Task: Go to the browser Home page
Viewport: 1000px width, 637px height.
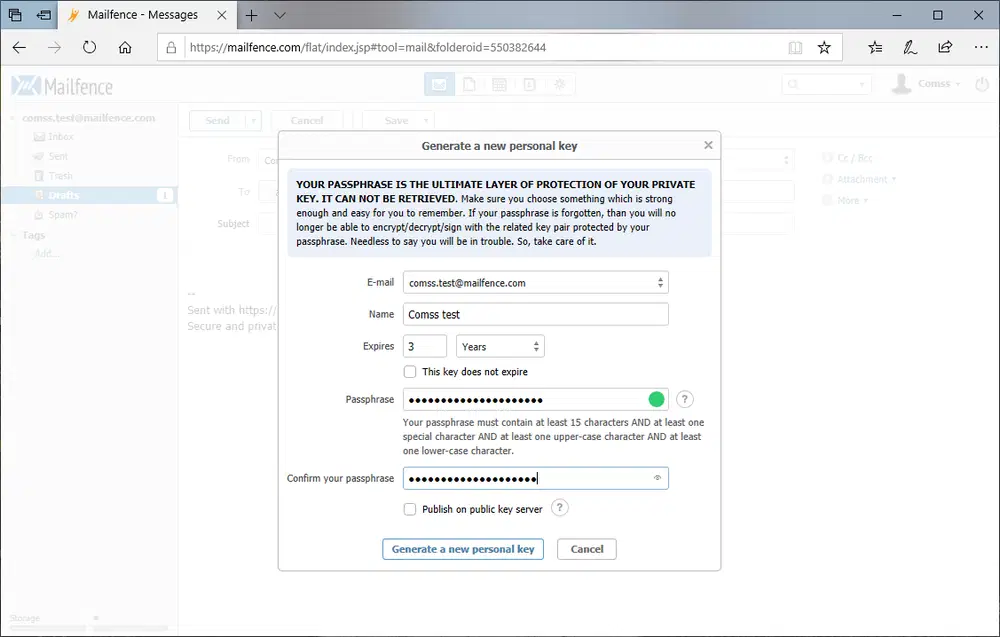Action: click(125, 47)
